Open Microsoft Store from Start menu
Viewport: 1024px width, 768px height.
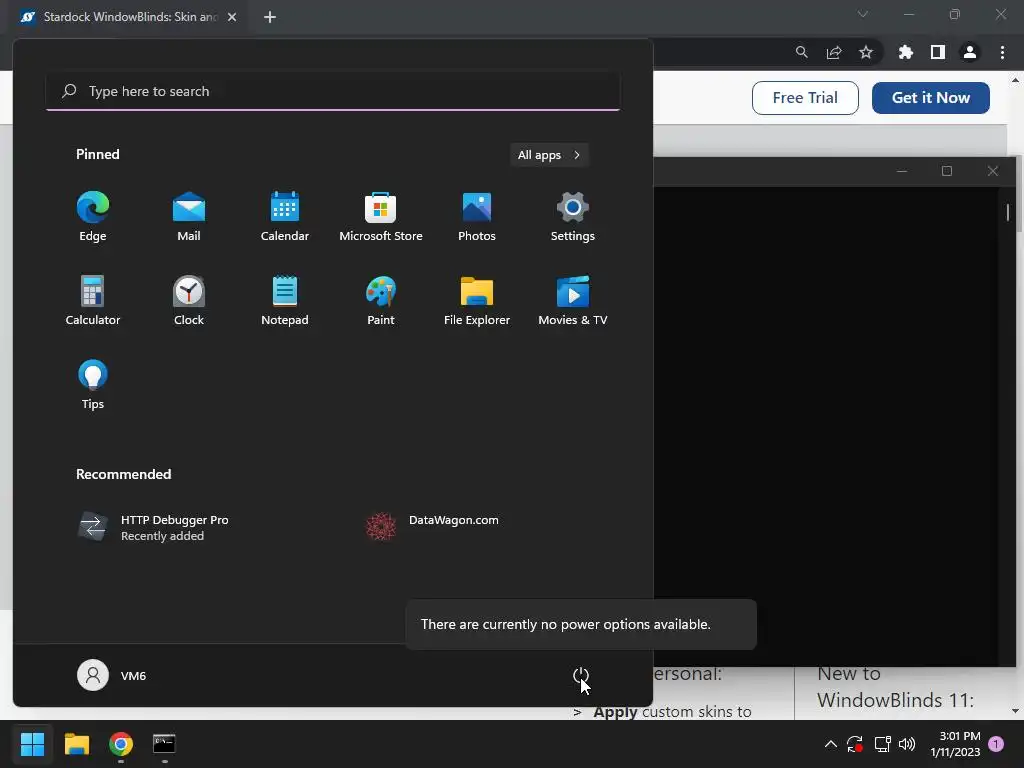tap(381, 217)
